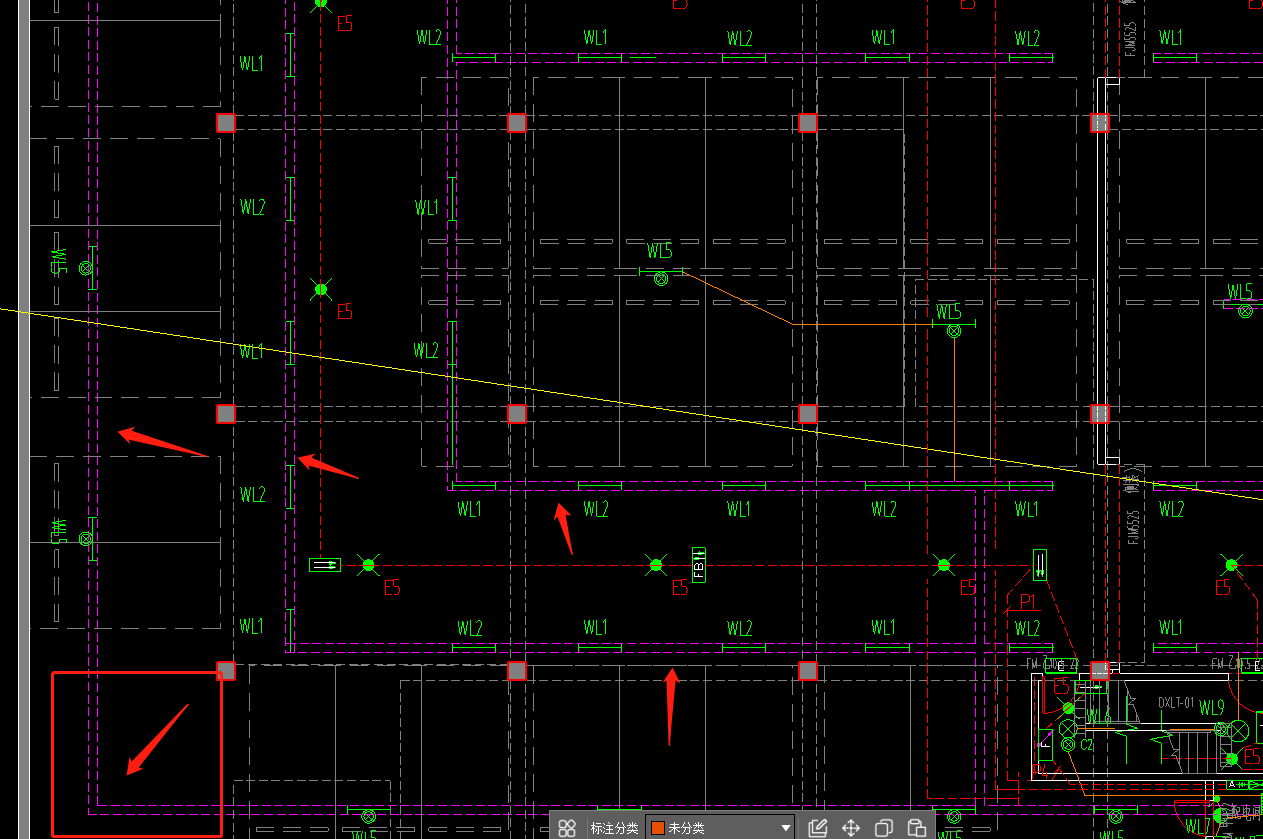This screenshot has height=839, width=1263.
Task: Click the DXLT-01 elevator label
Action: pyautogui.click(x=1176, y=703)
